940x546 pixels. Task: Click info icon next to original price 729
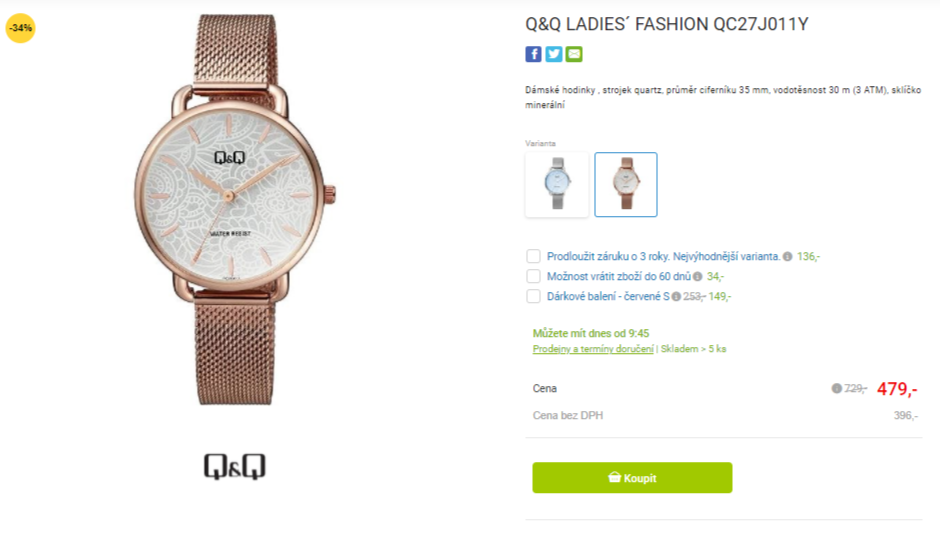click(x=836, y=388)
